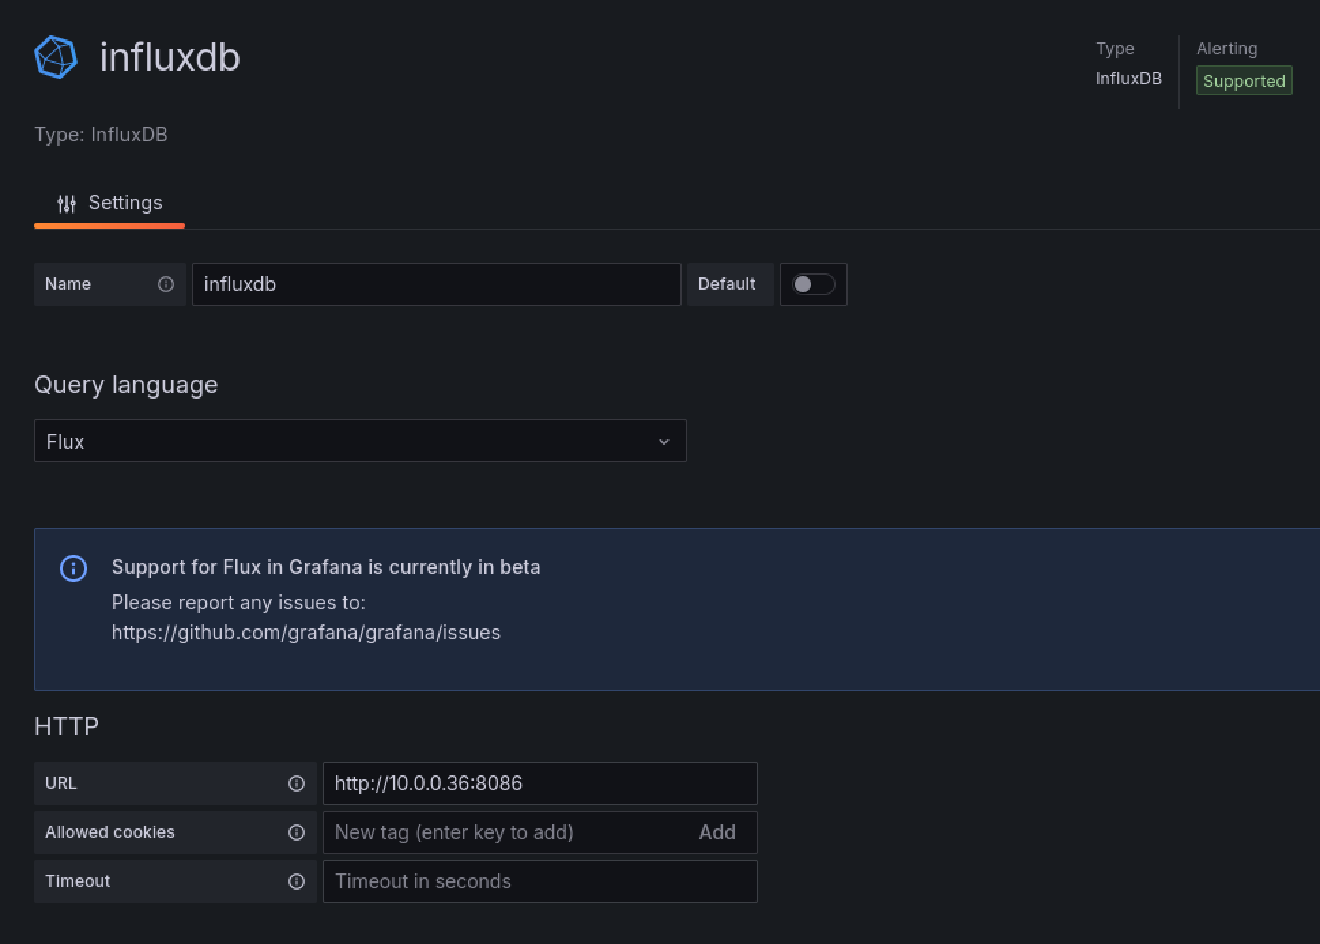Click the info icon beside Allowed cookies
The width and height of the screenshot is (1320, 944).
[297, 832]
